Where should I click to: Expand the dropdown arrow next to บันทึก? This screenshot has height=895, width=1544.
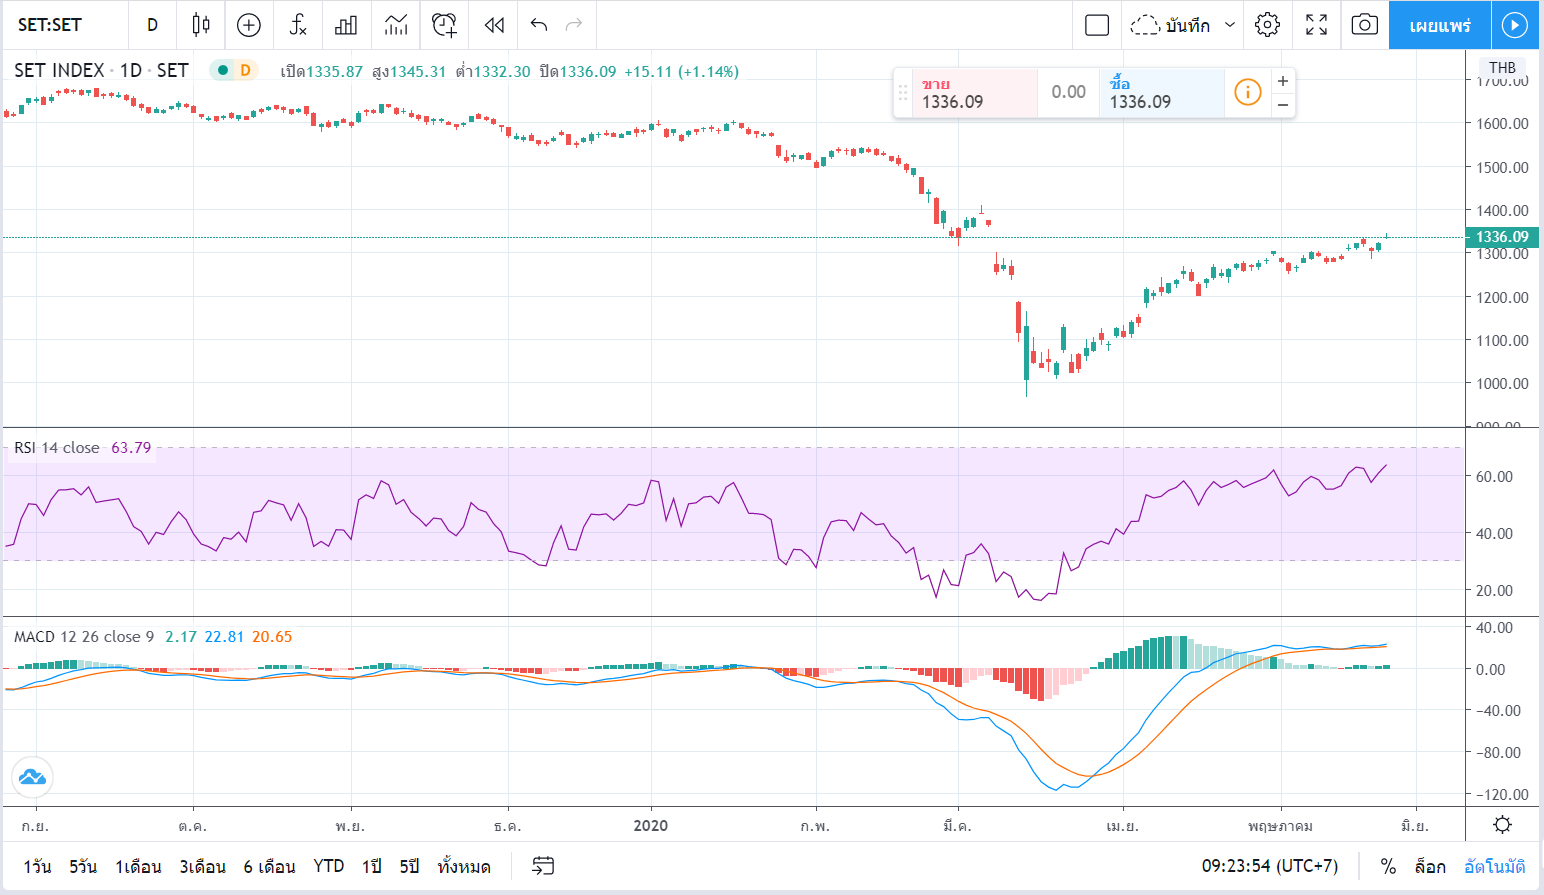point(1230,25)
